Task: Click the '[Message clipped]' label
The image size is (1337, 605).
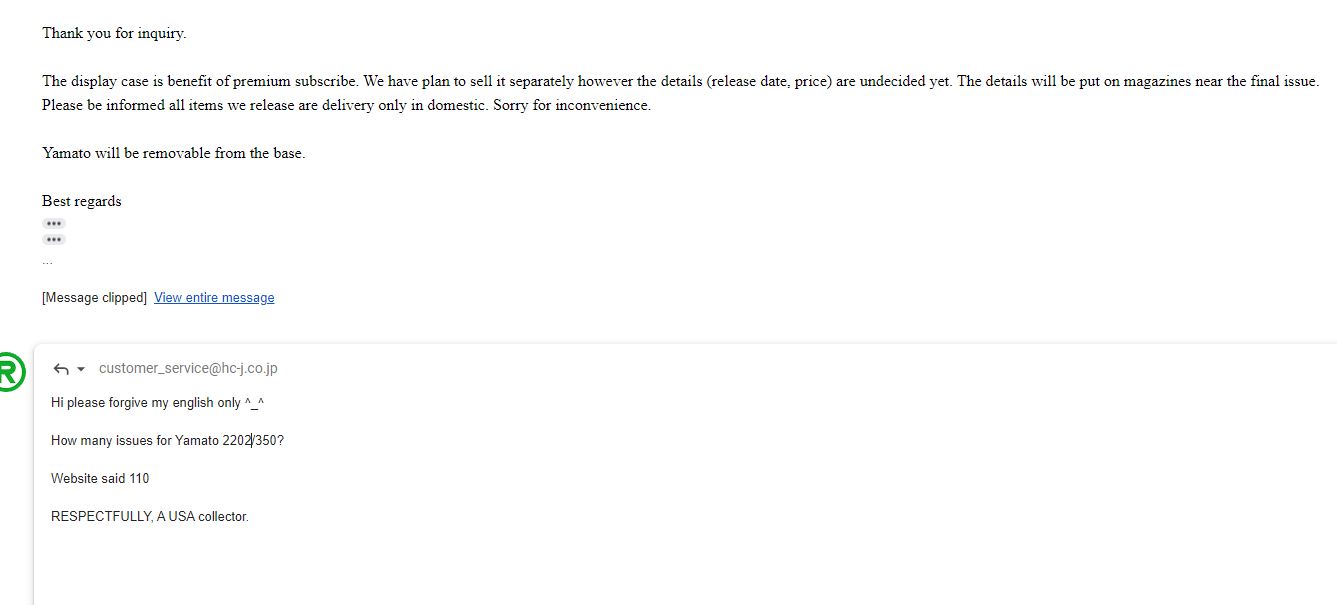Action: point(94,297)
